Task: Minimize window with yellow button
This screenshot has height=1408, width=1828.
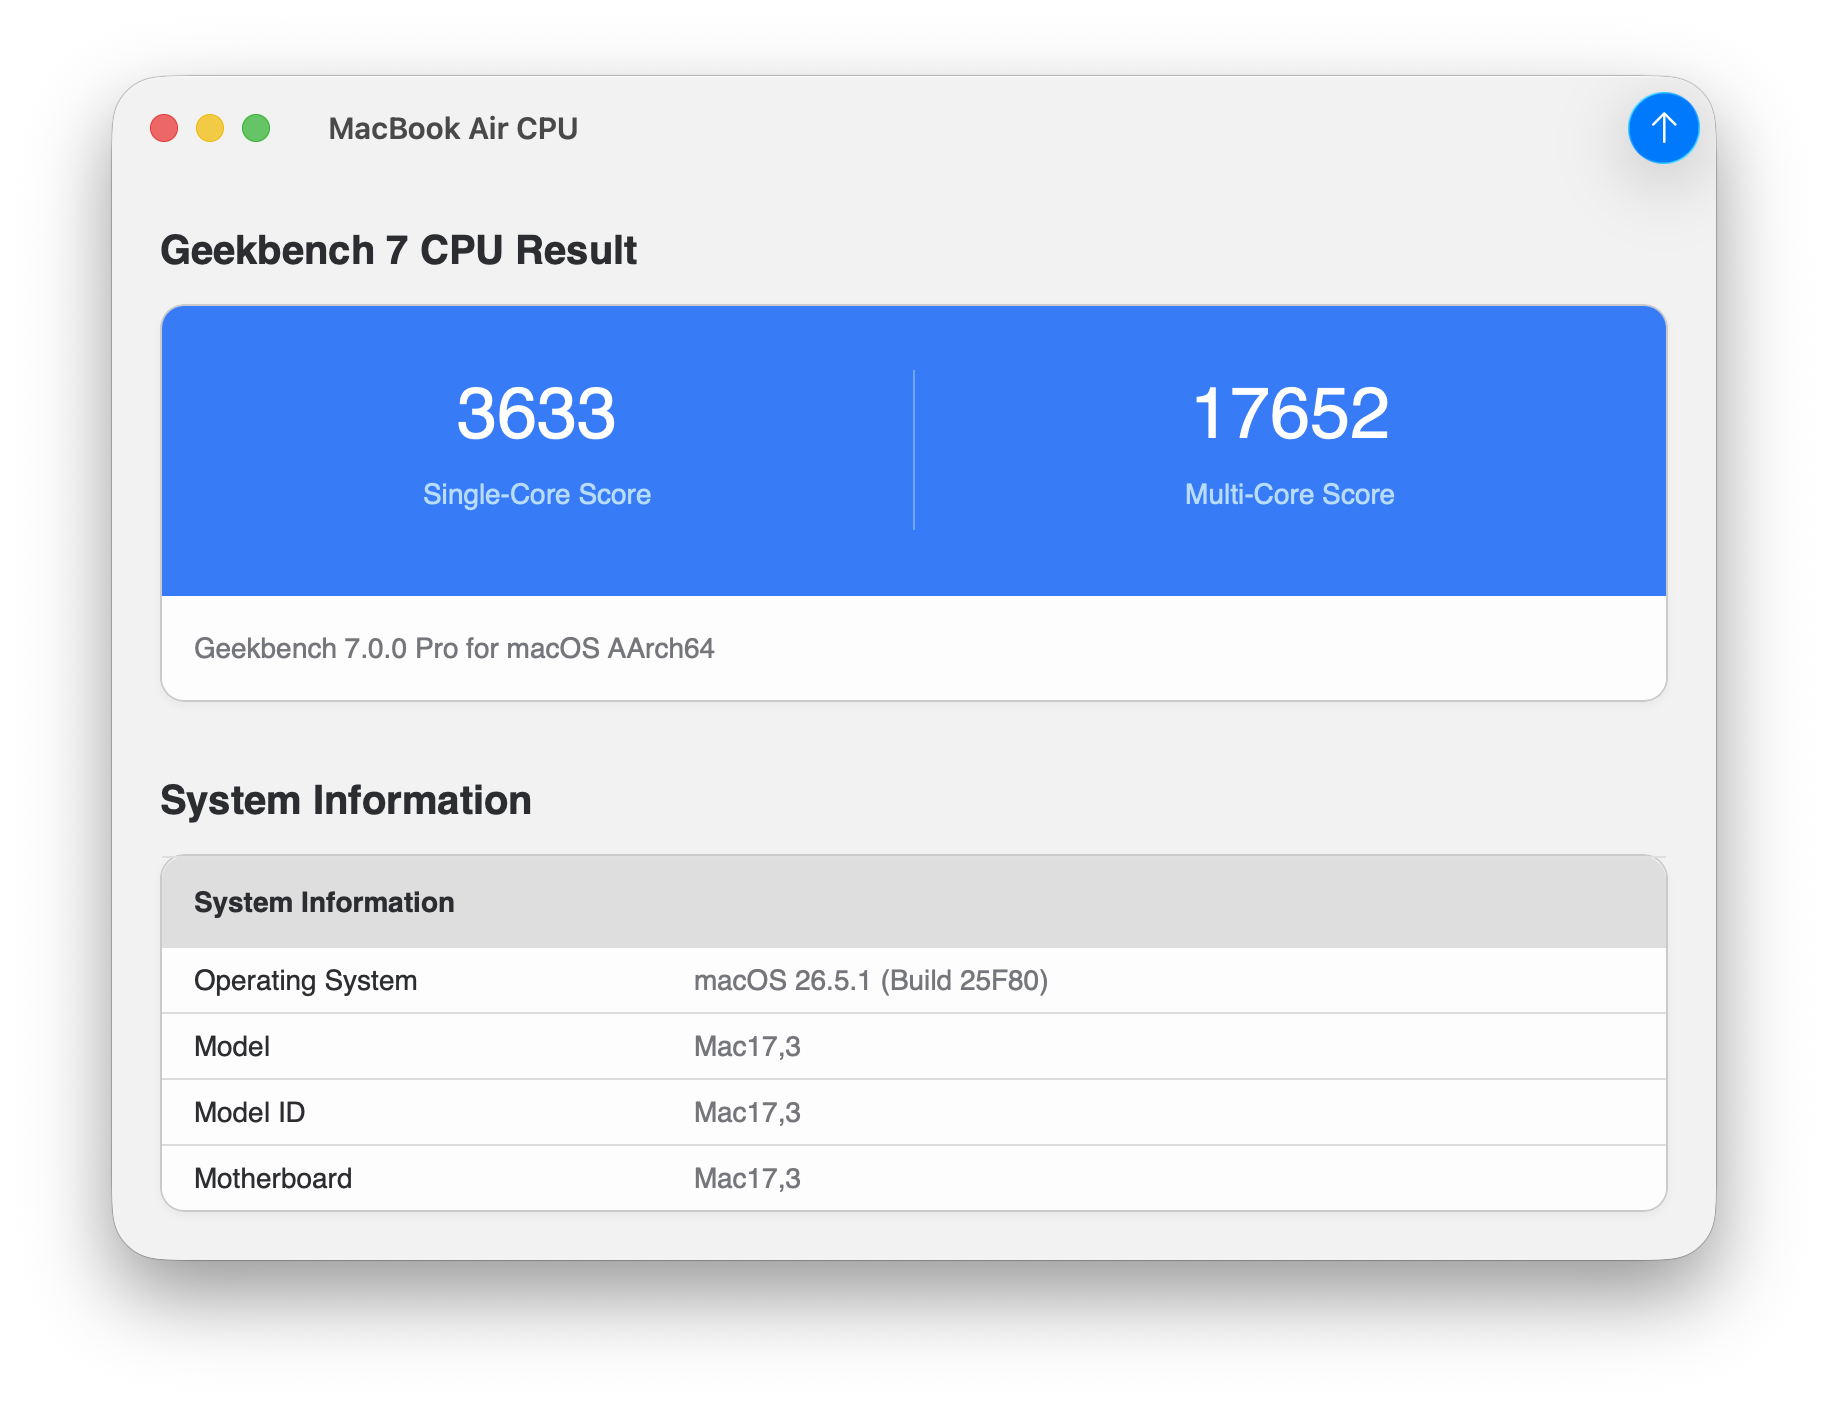Action: [x=210, y=128]
